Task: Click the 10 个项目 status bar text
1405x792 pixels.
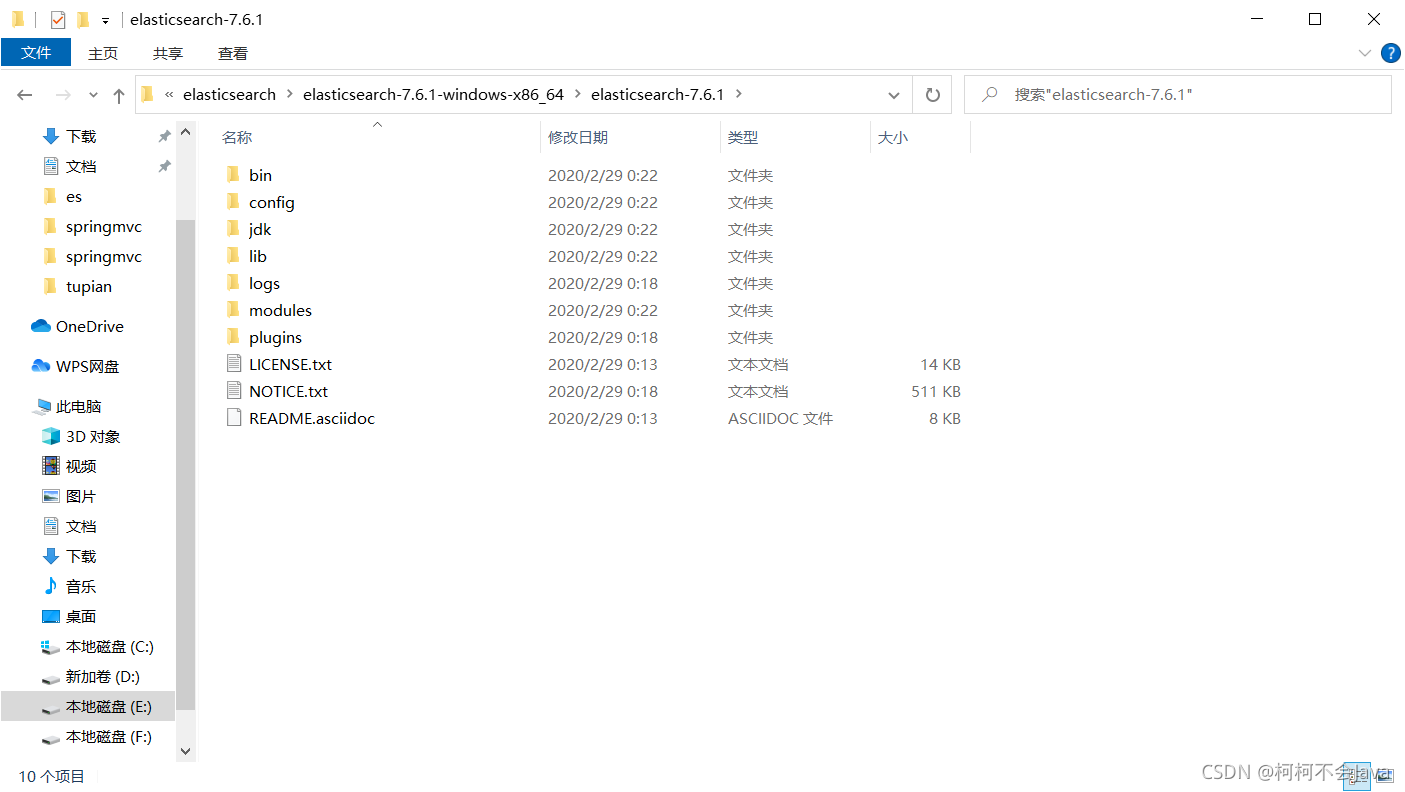Action: tap(52, 776)
